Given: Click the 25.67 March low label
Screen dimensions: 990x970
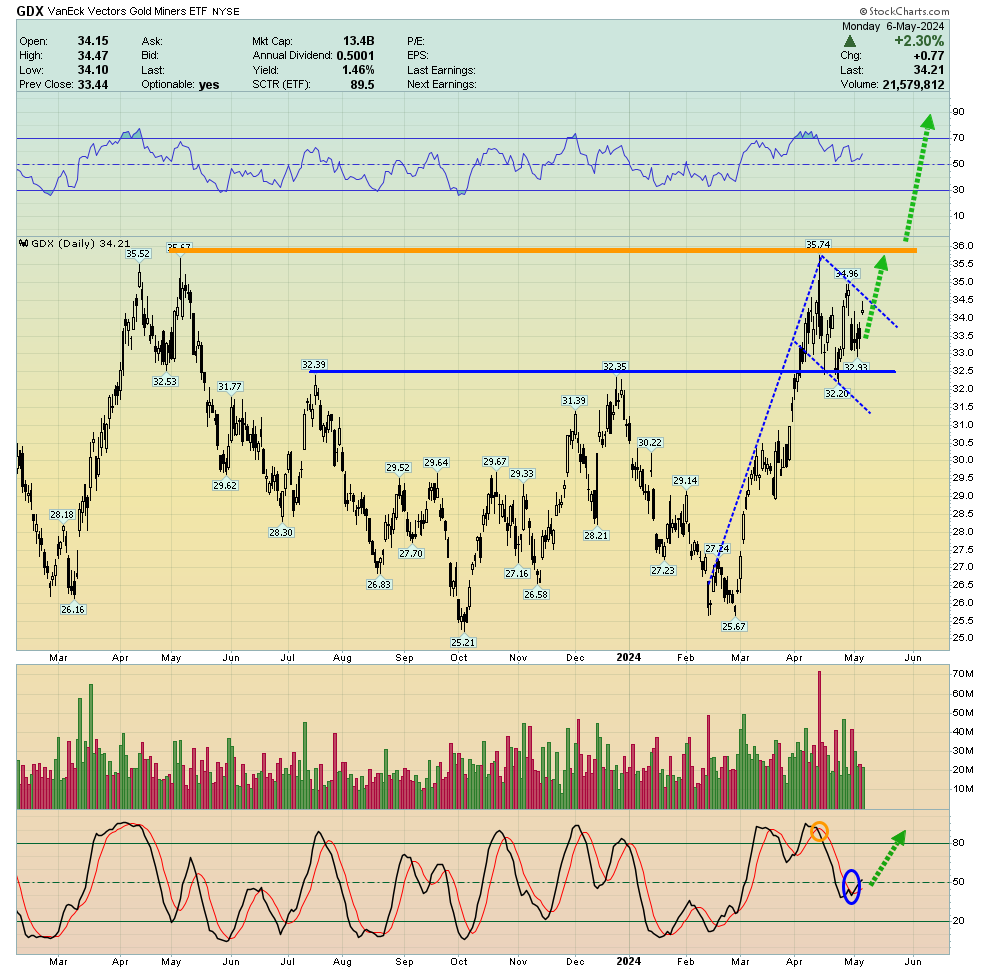Looking at the screenshot, I should pos(734,626).
